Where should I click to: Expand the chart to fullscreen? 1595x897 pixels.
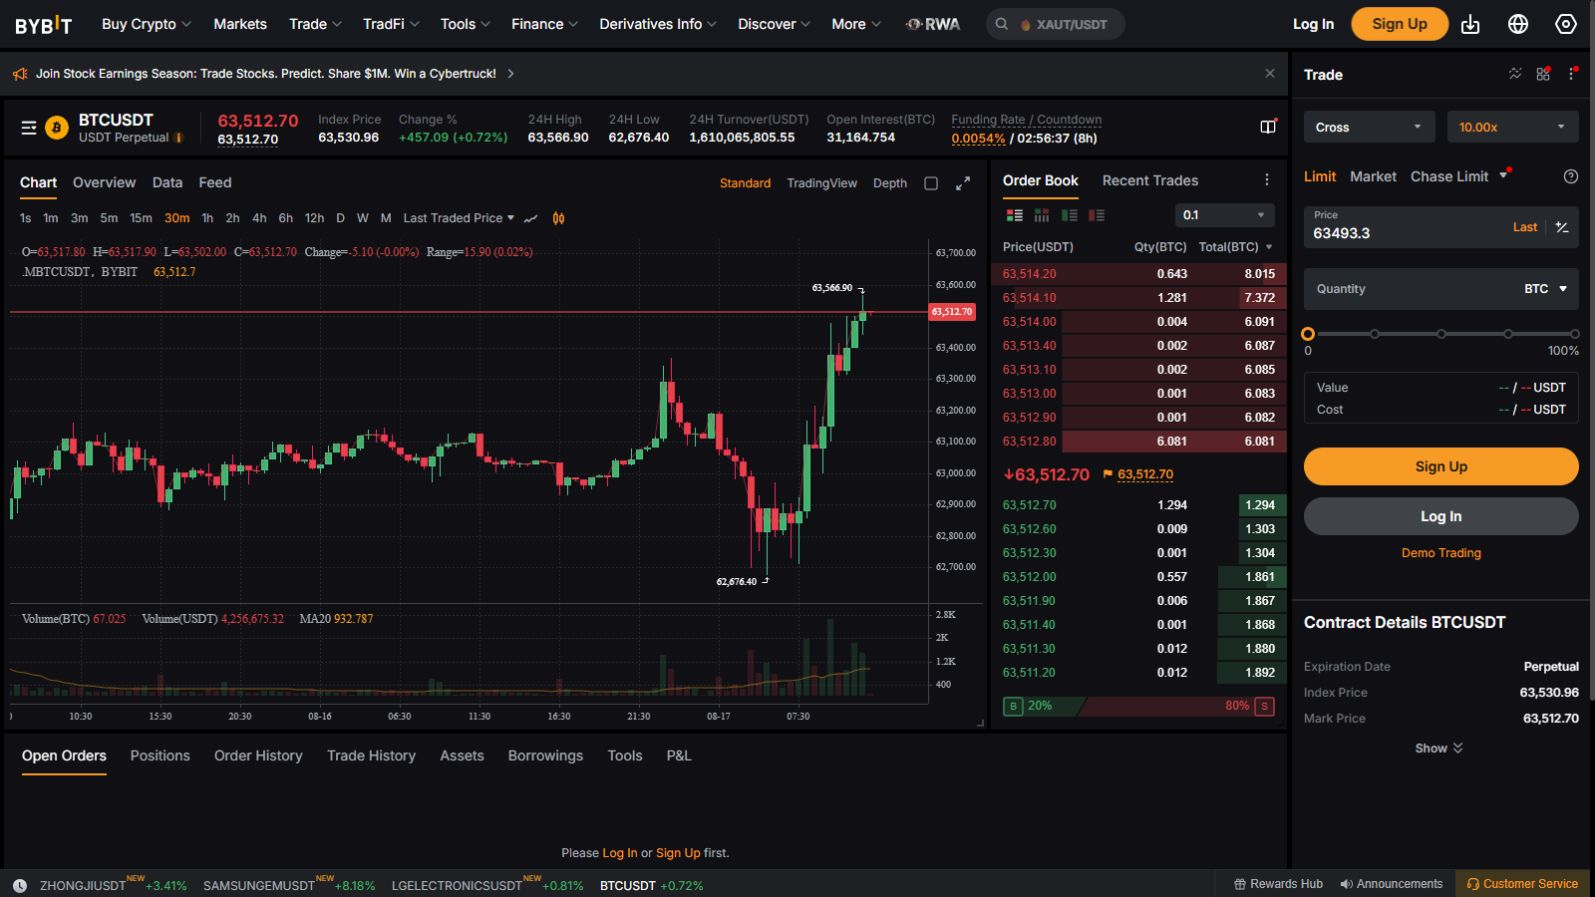[963, 183]
